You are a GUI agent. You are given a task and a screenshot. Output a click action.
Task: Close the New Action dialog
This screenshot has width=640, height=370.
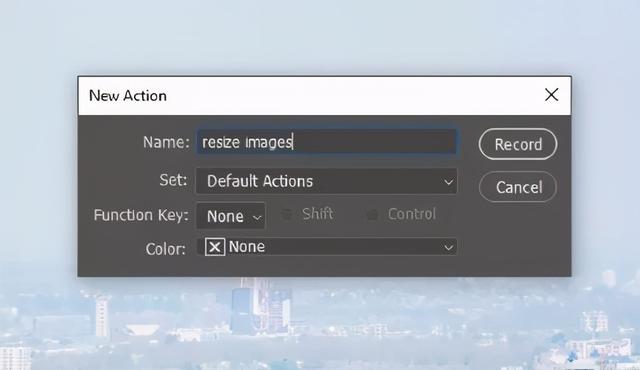pos(551,95)
